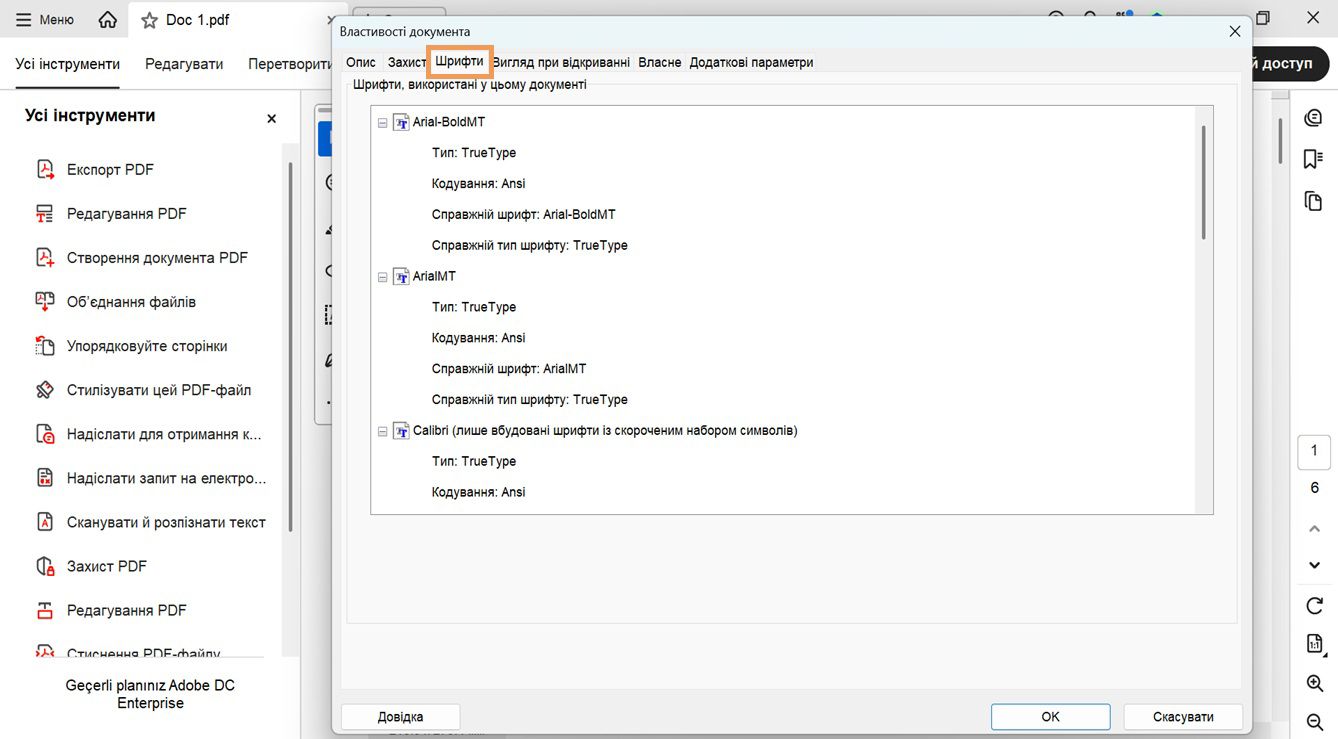Open the Редагувати top tab
This screenshot has height=739, width=1338.
pos(184,64)
